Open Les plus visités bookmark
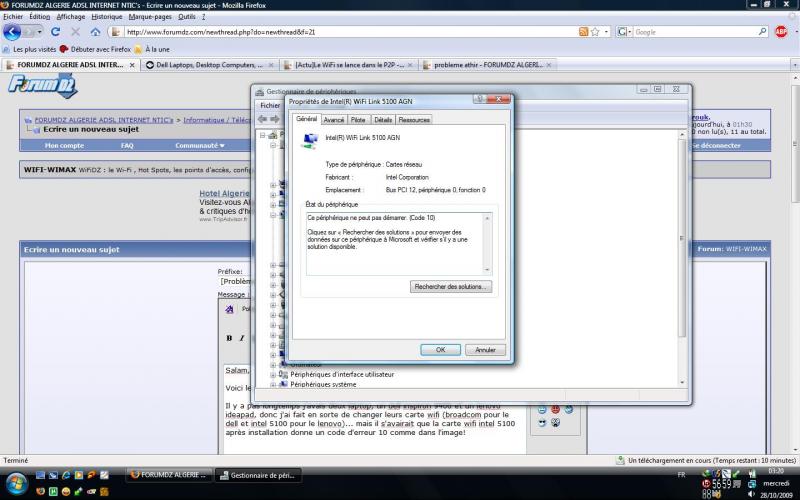Viewport: 800px width, 500px height. coord(30,49)
